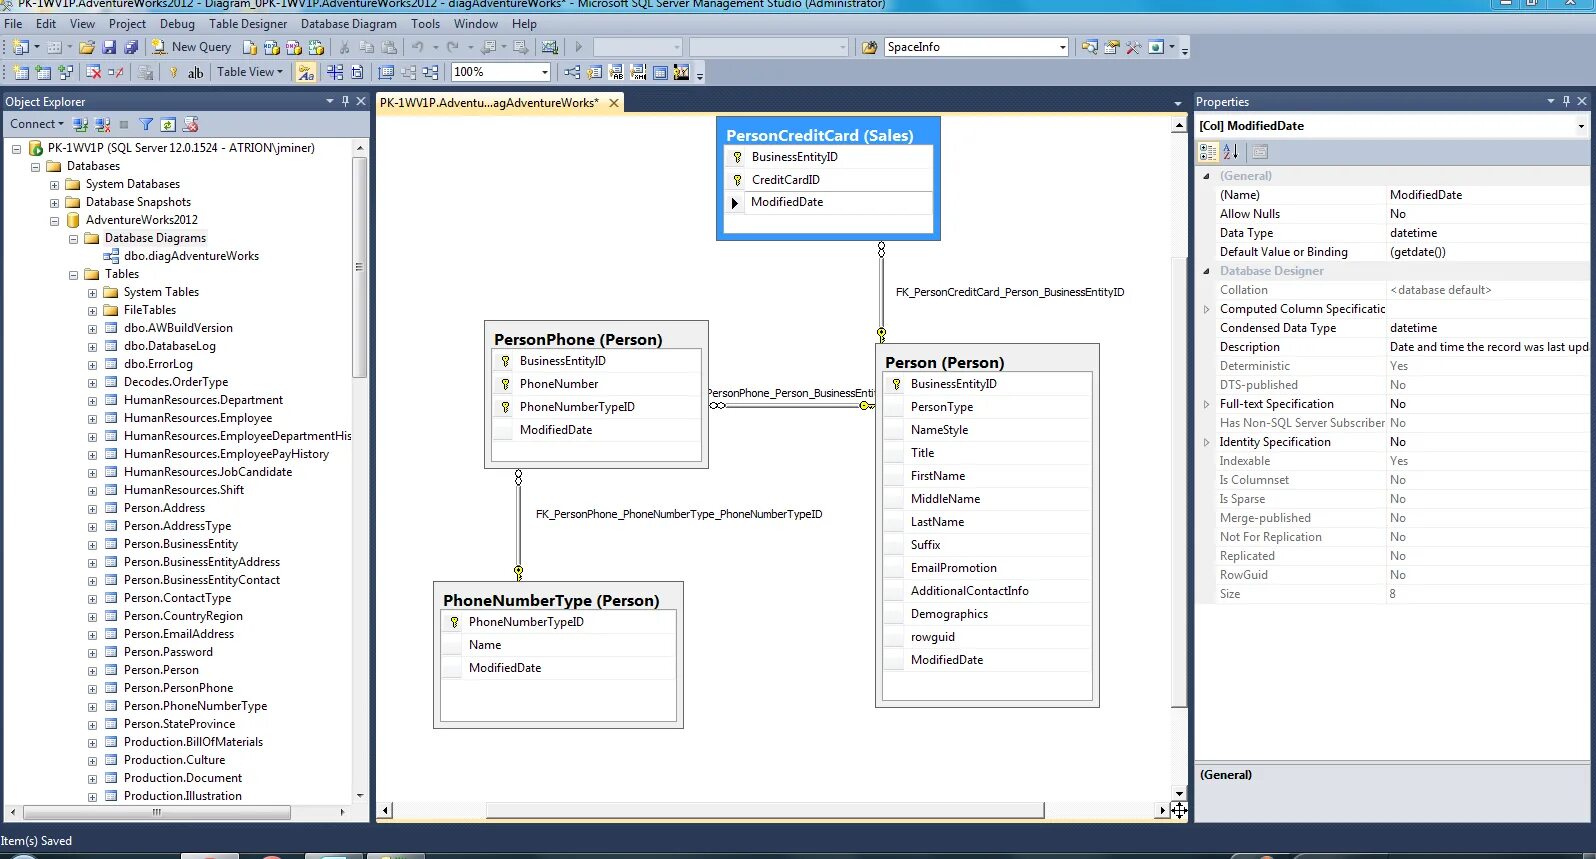Click the Relationships icon in diagram toolbar
The width and height of the screenshot is (1596, 859).
coord(572,72)
